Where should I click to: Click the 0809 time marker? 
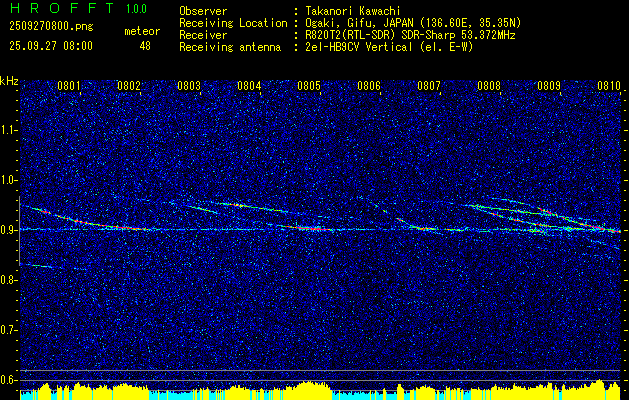tap(549, 86)
